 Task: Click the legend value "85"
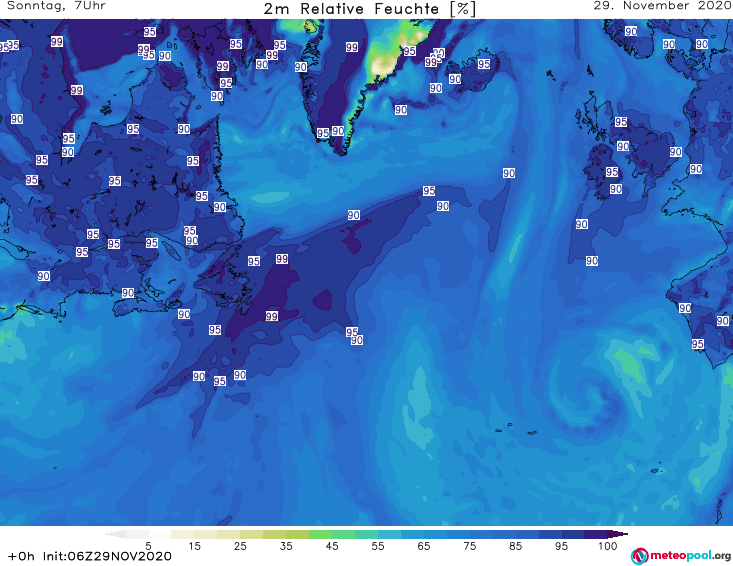515,545
